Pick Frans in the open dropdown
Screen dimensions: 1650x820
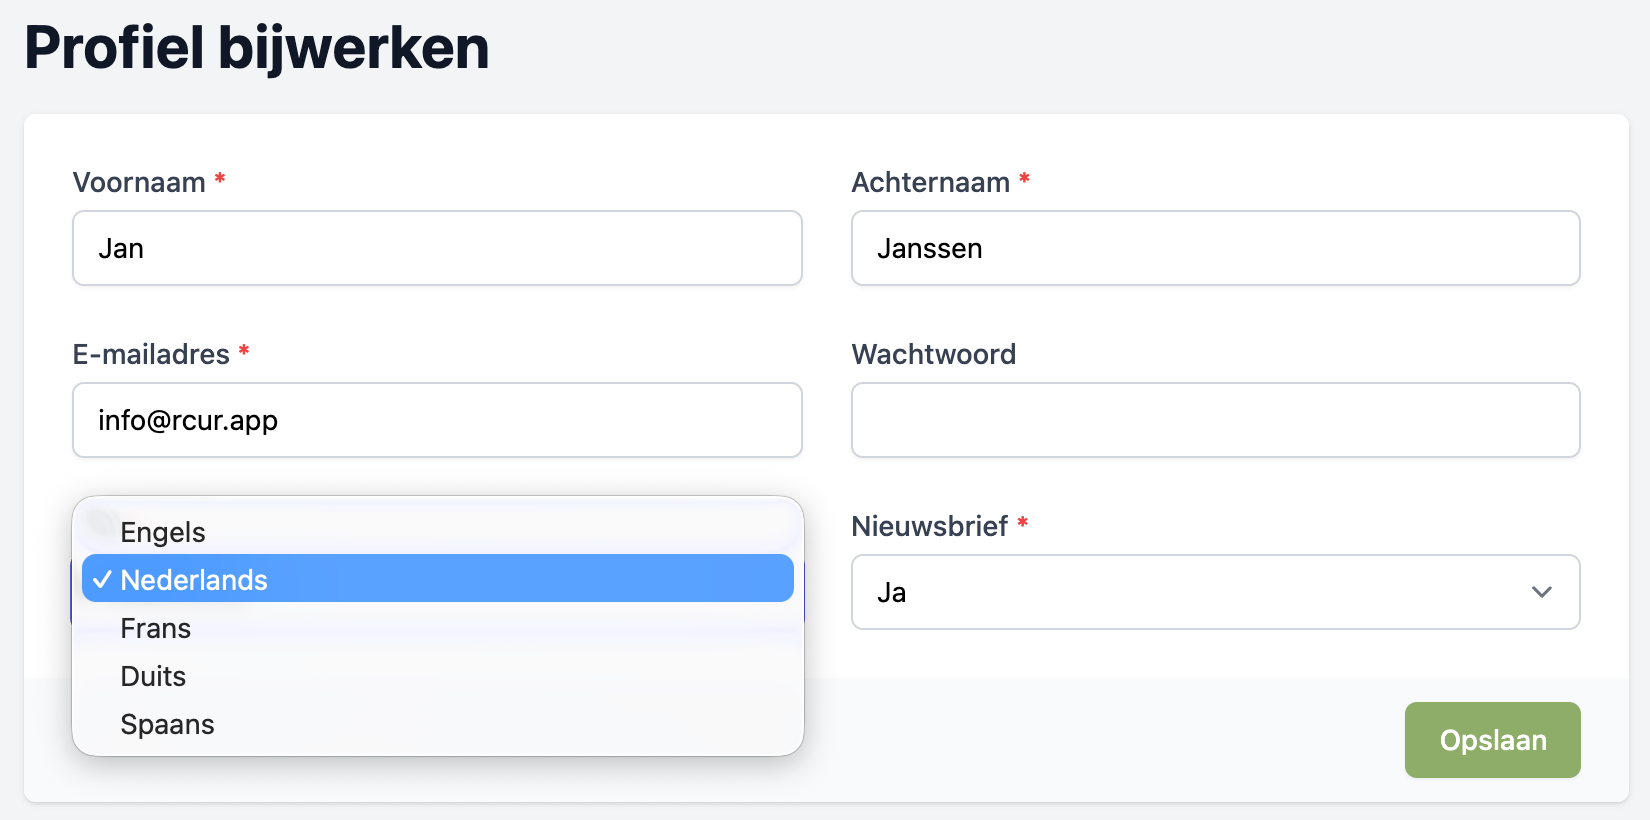point(438,628)
